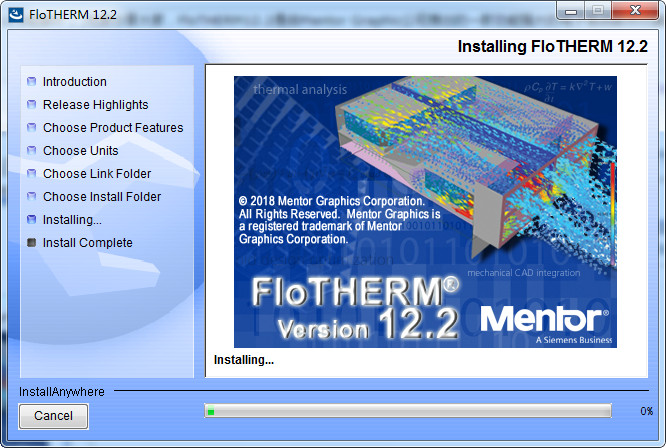The width and height of the screenshot is (666, 448).
Task: Click the installation progress bar
Action: pos(408,411)
